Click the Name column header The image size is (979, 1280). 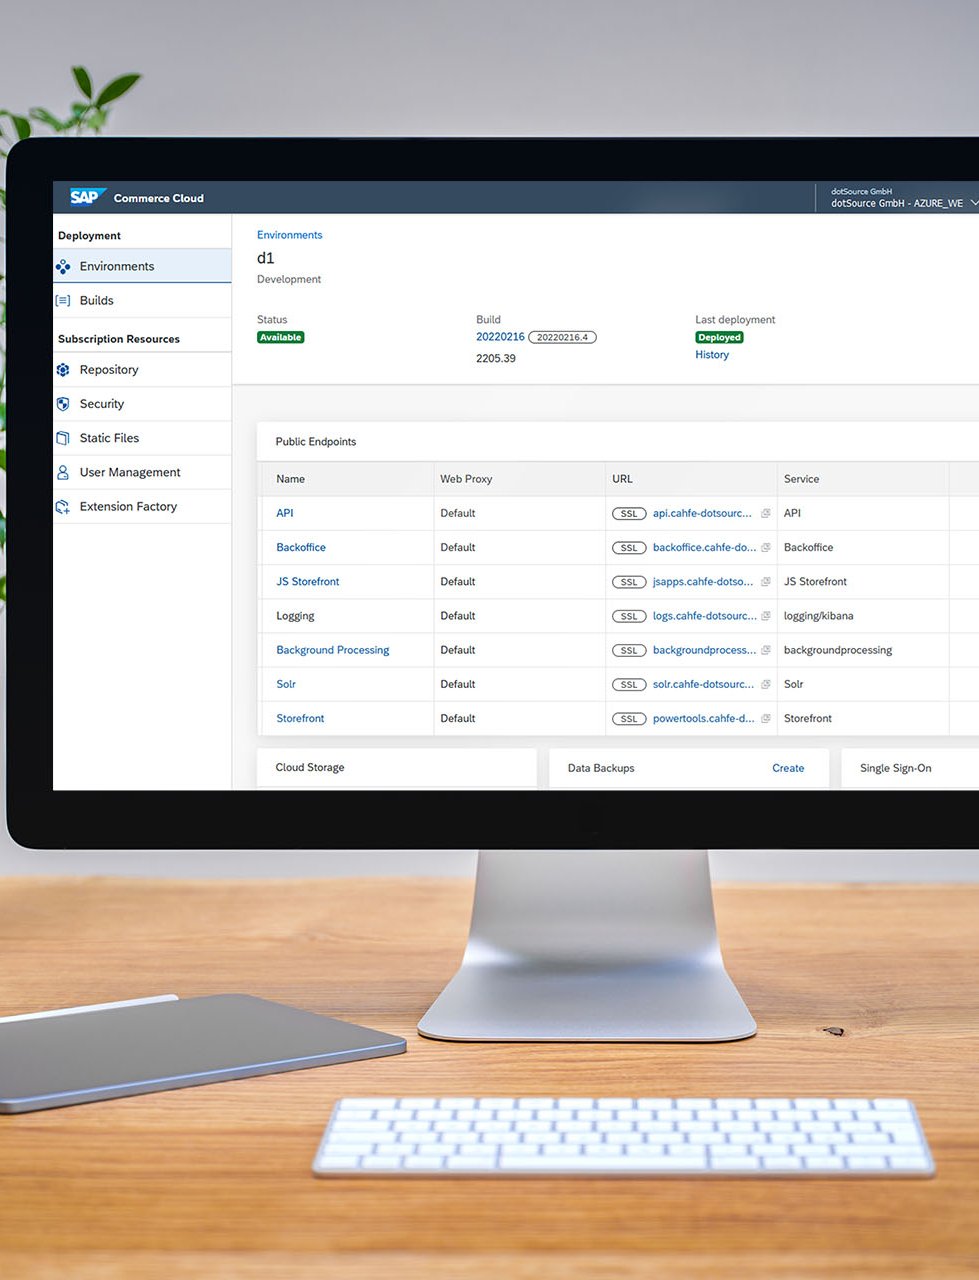click(x=290, y=479)
